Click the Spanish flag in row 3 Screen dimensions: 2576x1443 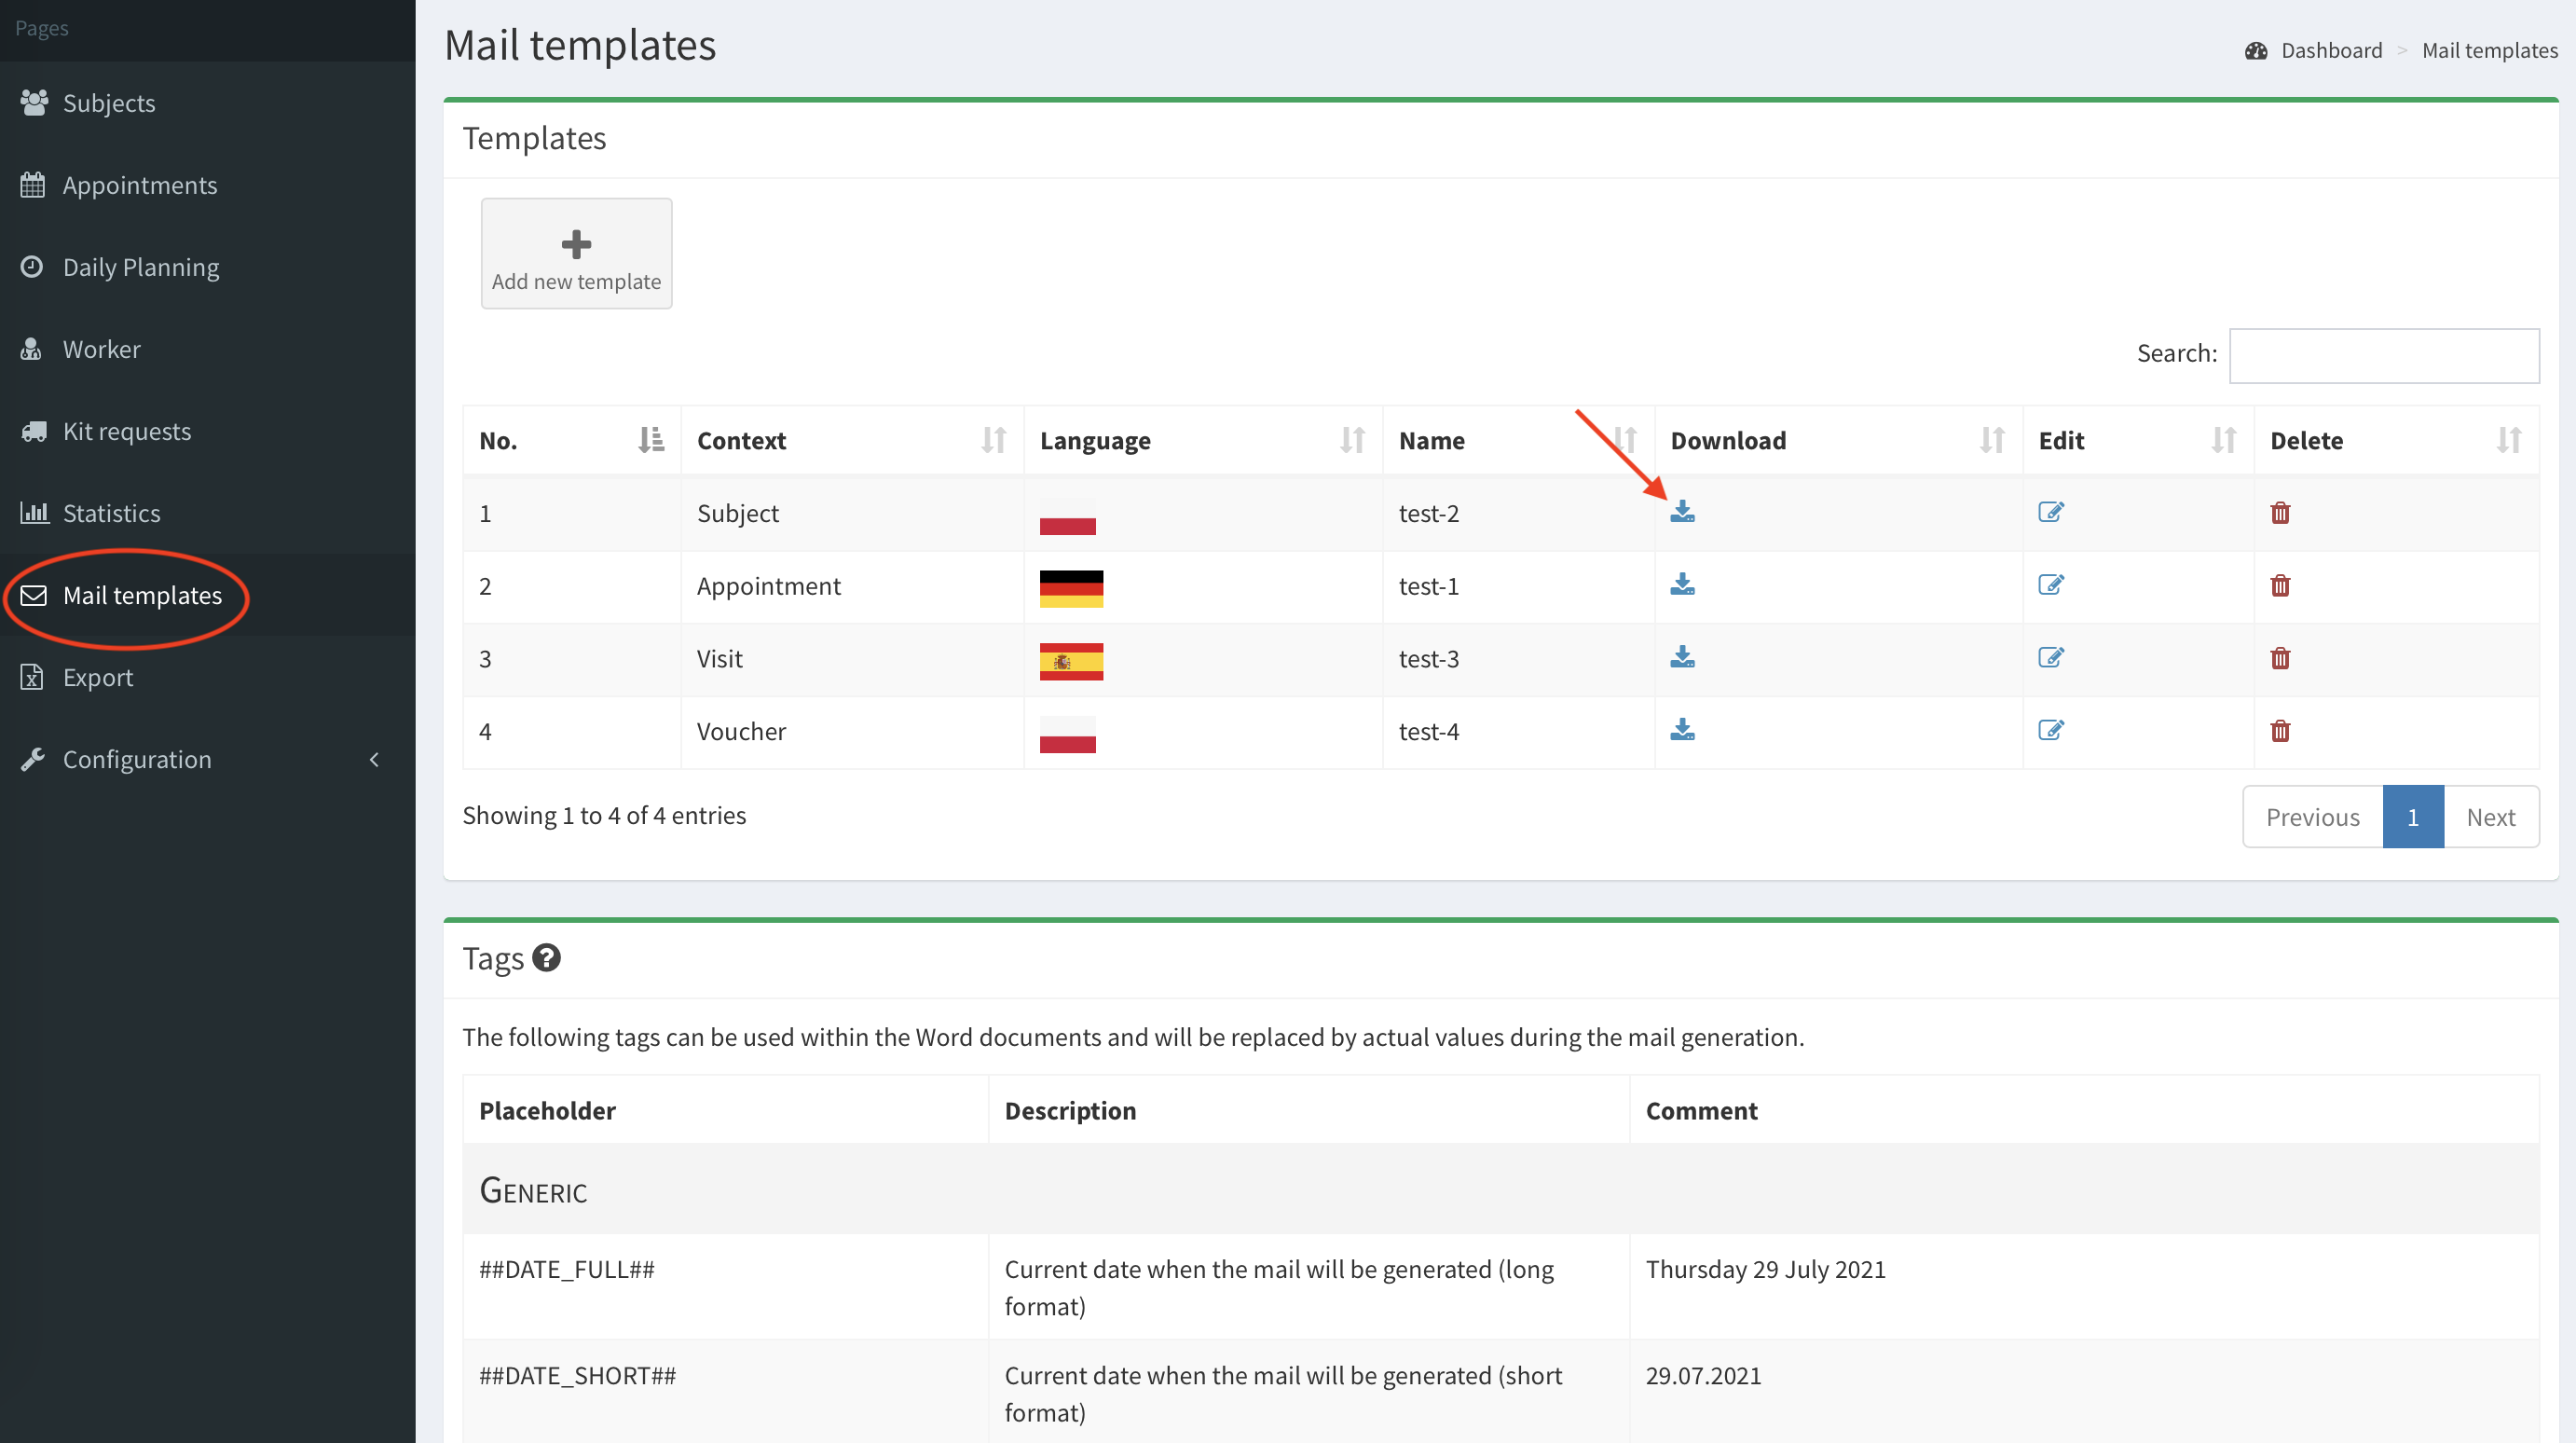click(1071, 661)
